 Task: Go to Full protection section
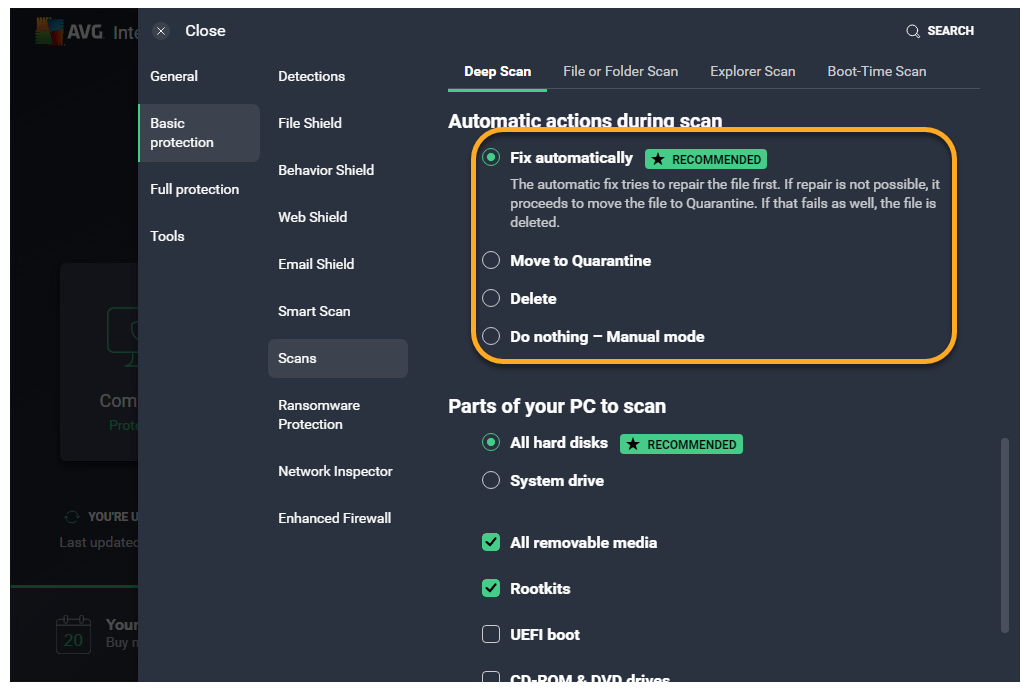point(195,189)
